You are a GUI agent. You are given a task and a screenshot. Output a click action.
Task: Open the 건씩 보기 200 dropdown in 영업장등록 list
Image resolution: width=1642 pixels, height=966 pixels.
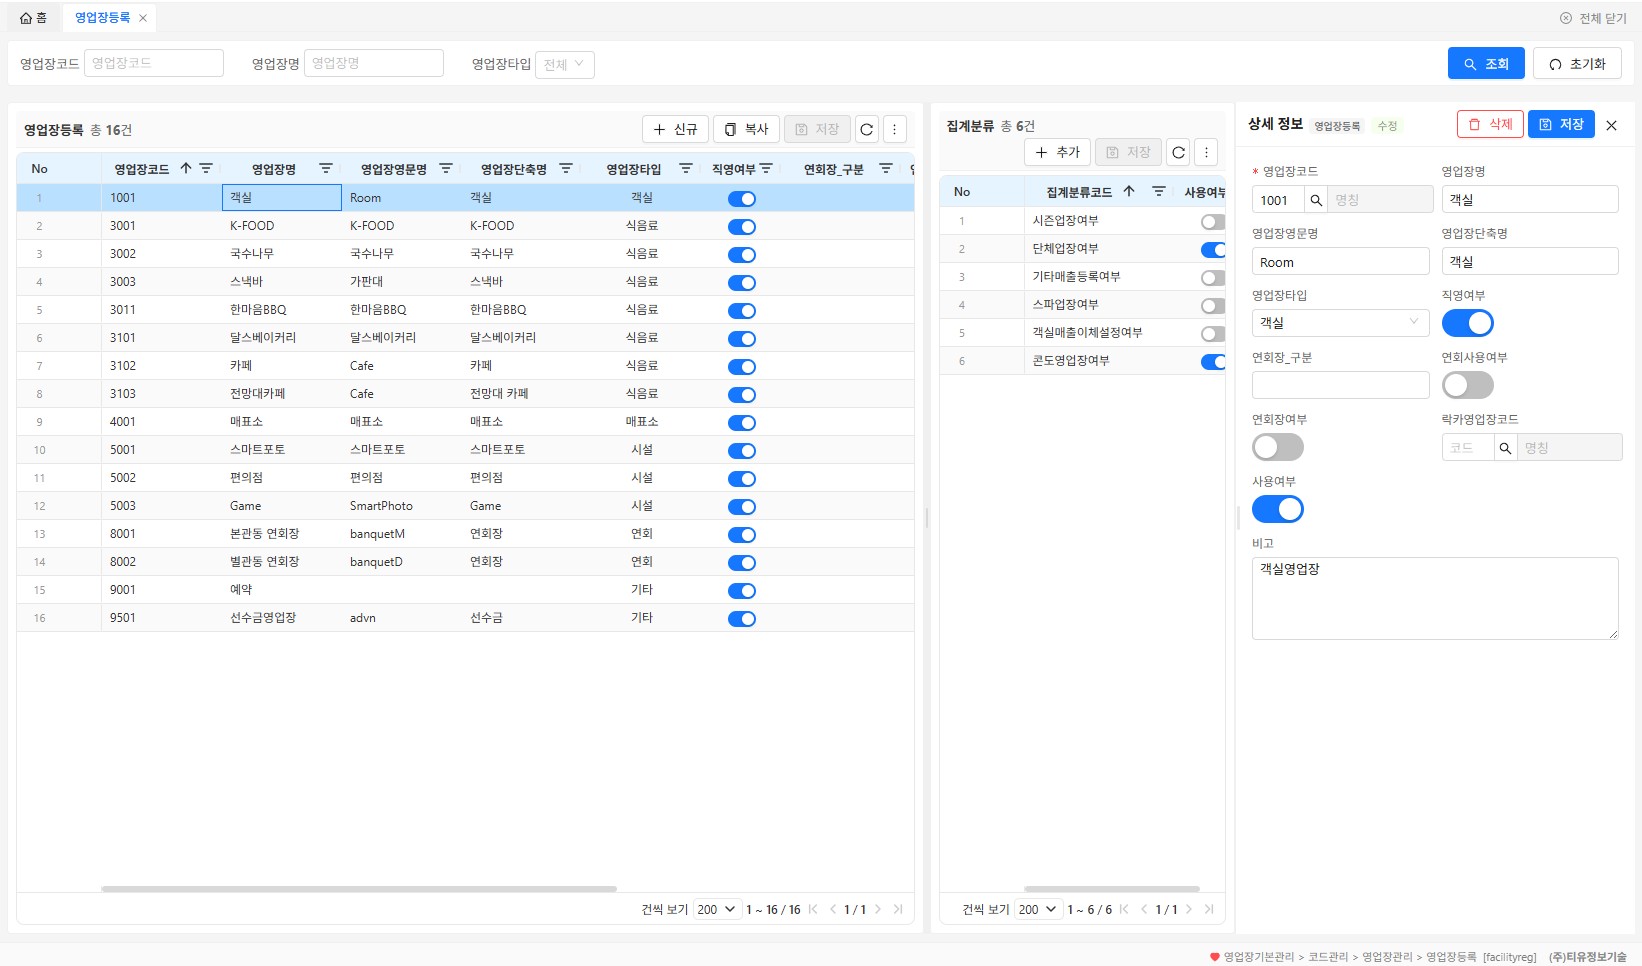point(717,909)
